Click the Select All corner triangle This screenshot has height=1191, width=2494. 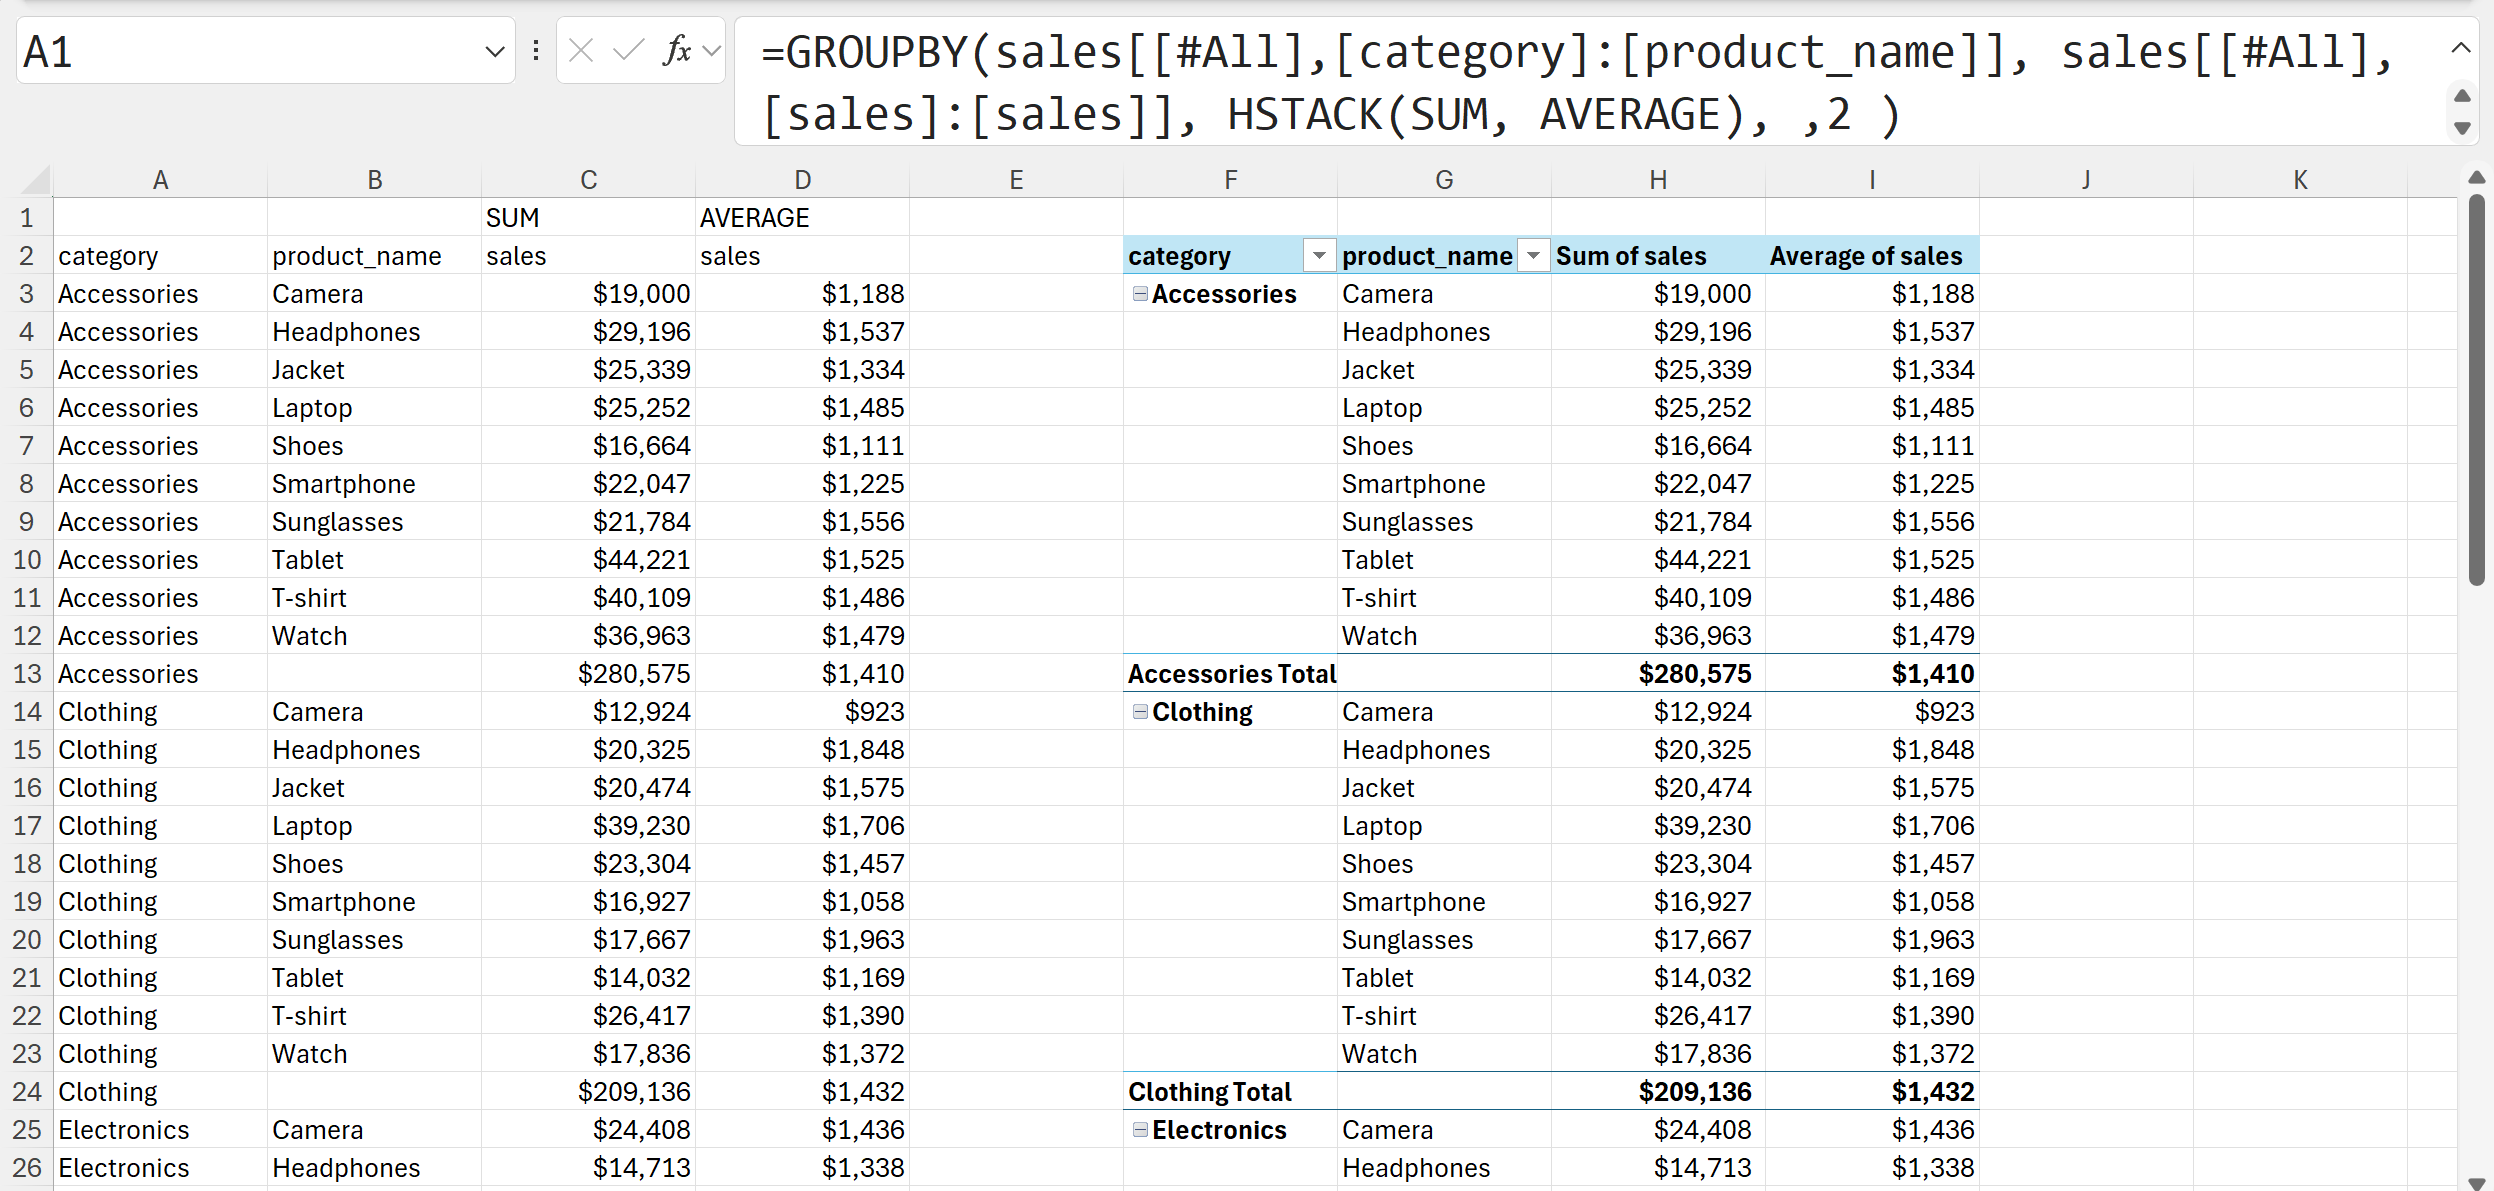36,180
